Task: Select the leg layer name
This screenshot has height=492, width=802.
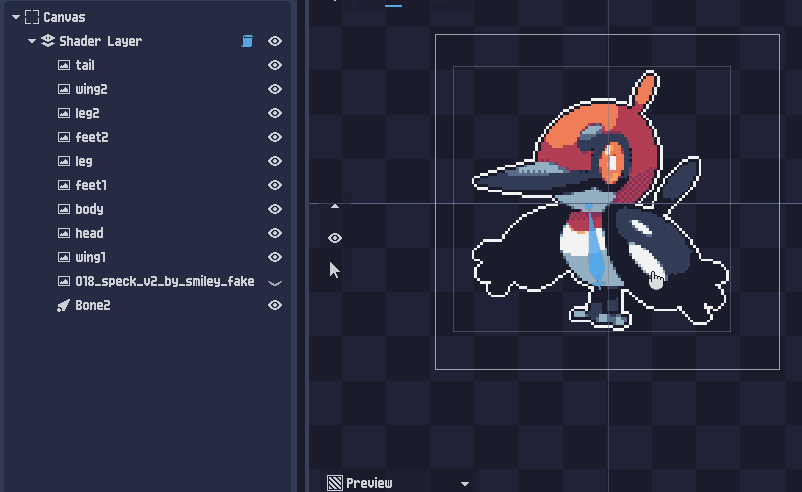Action: pyautogui.click(x=84, y=161)
